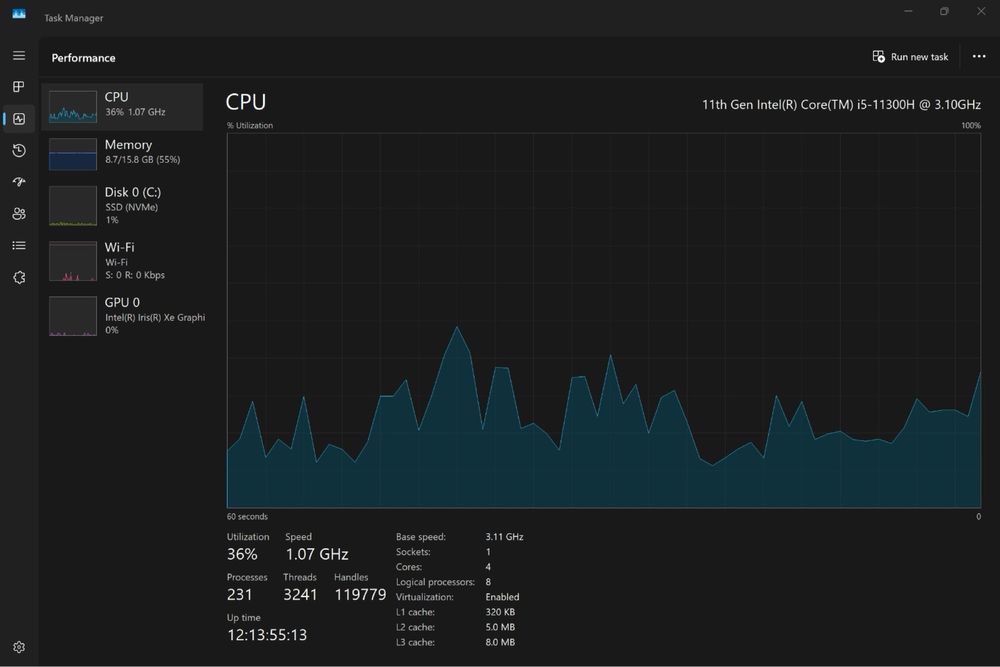
Task: Click the Utilization 36% value
Action: pos(242,554)
